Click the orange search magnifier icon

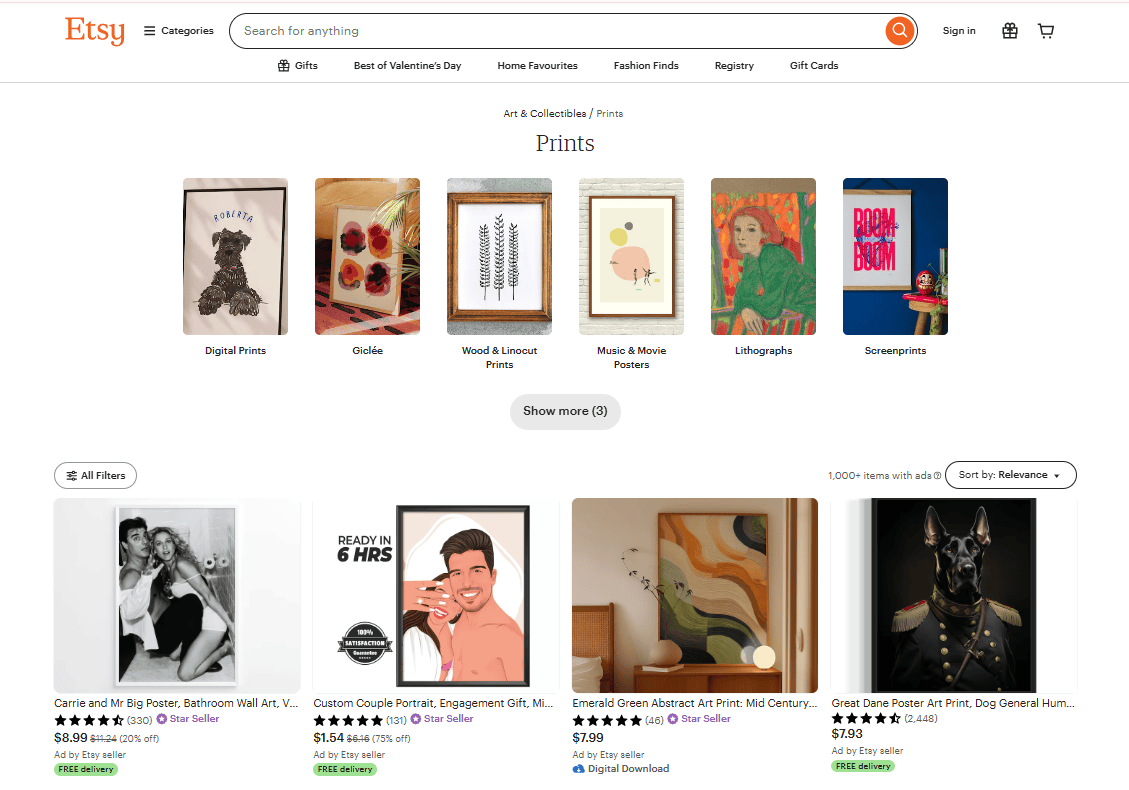pyautogui.click(x=898, y=30)
